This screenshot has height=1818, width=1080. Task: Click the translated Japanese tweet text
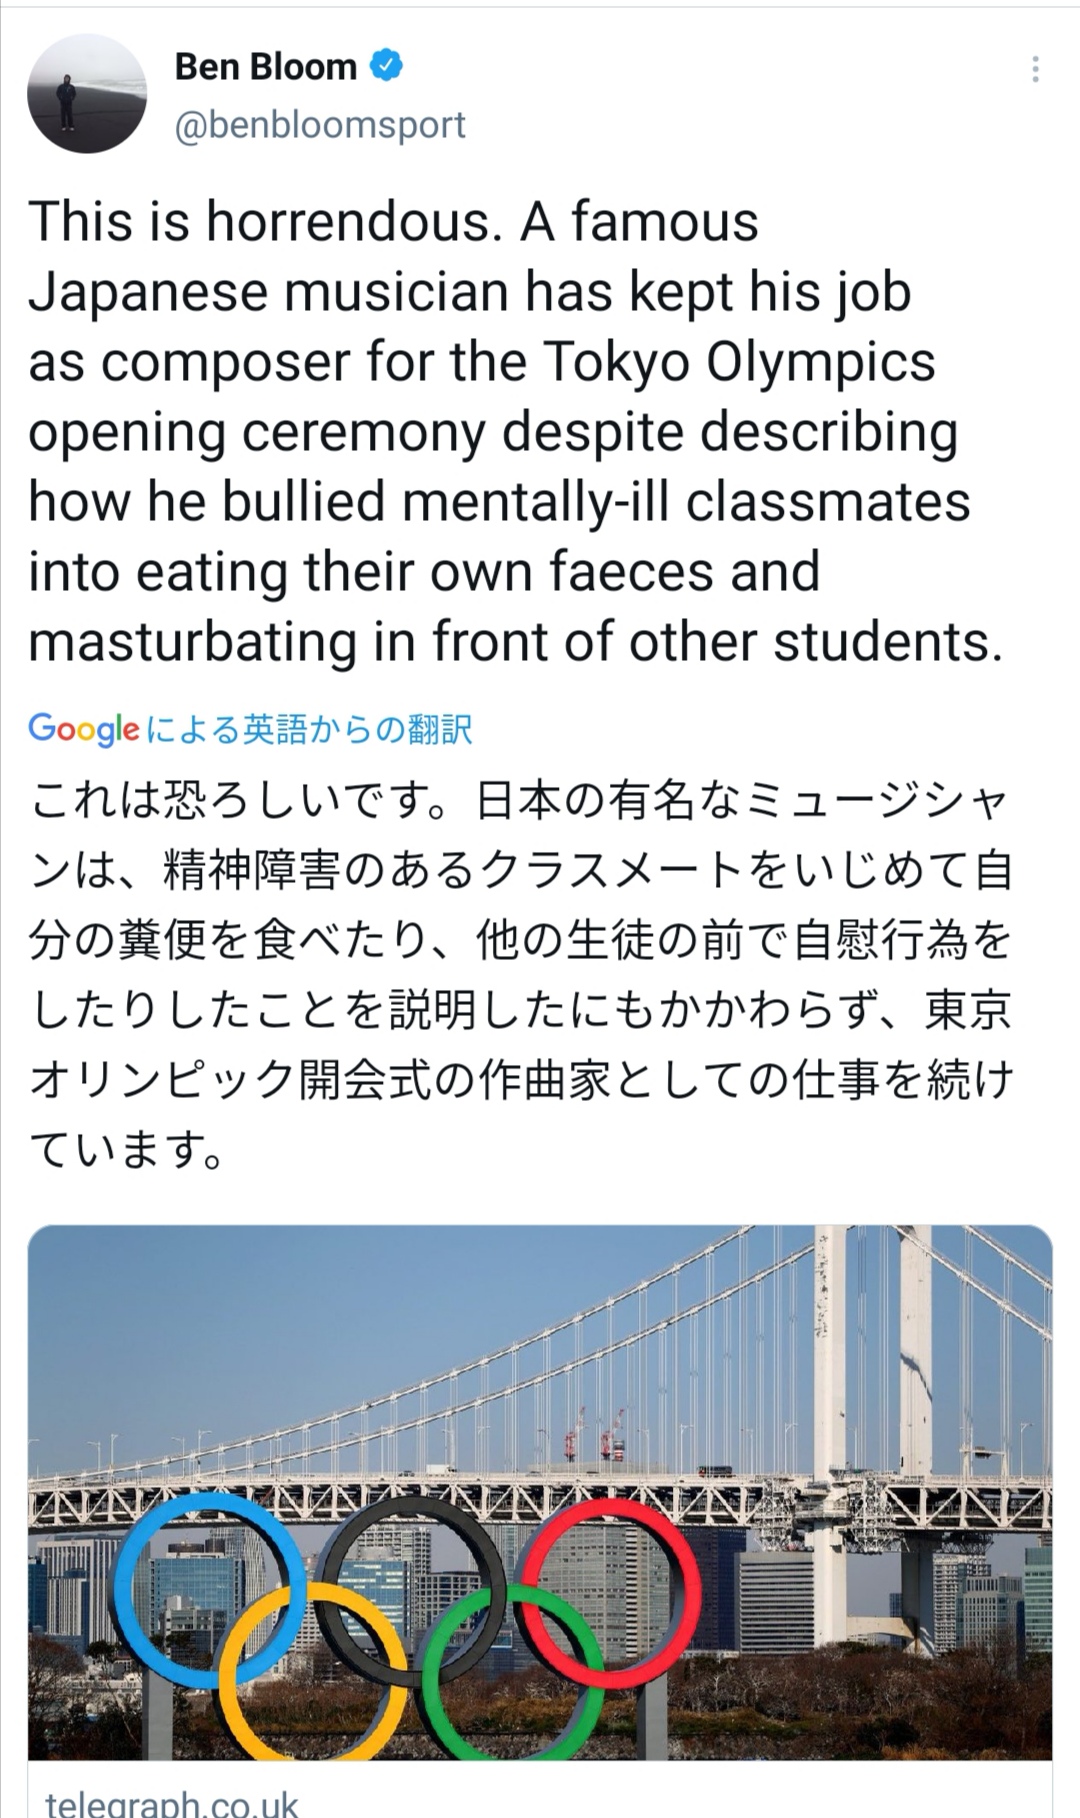520,975
